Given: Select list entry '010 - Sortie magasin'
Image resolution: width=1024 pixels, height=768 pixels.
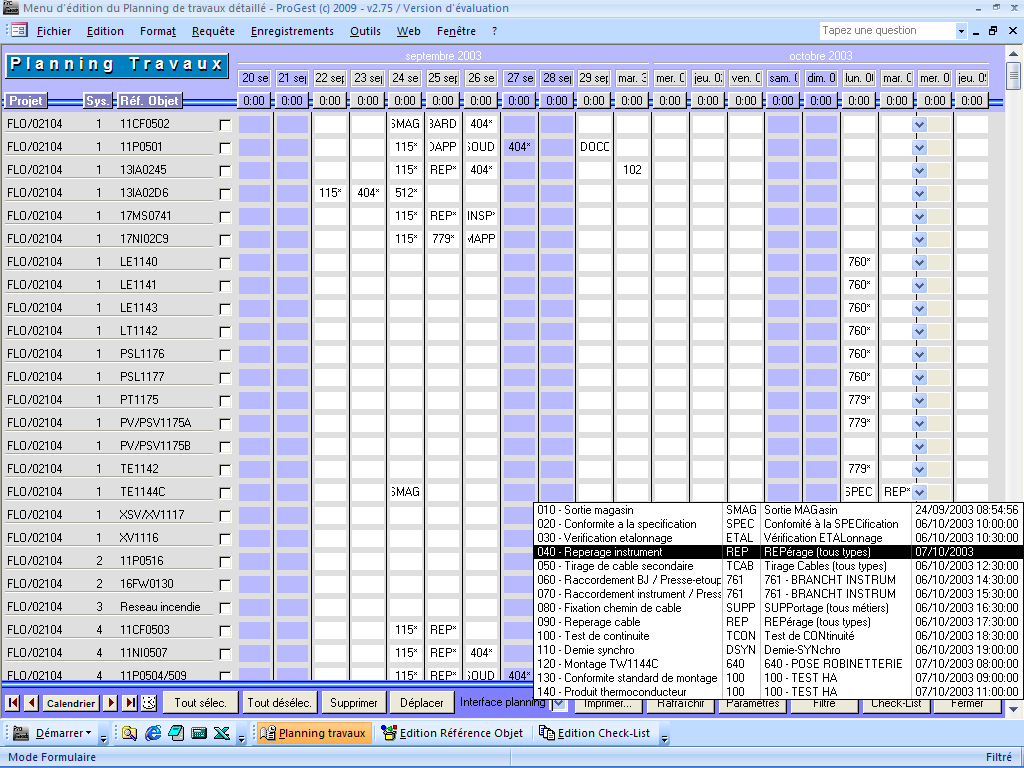Looking at the screenshot, I should tap(777, 510).
